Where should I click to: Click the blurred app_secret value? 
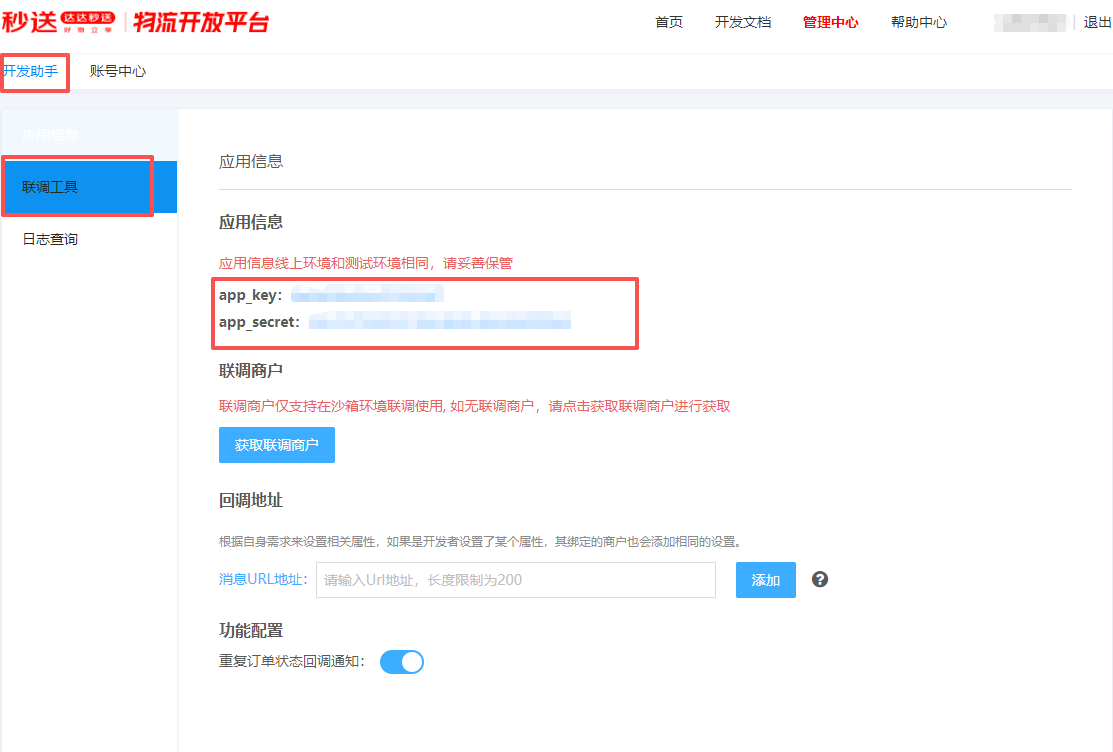[439, 322]
